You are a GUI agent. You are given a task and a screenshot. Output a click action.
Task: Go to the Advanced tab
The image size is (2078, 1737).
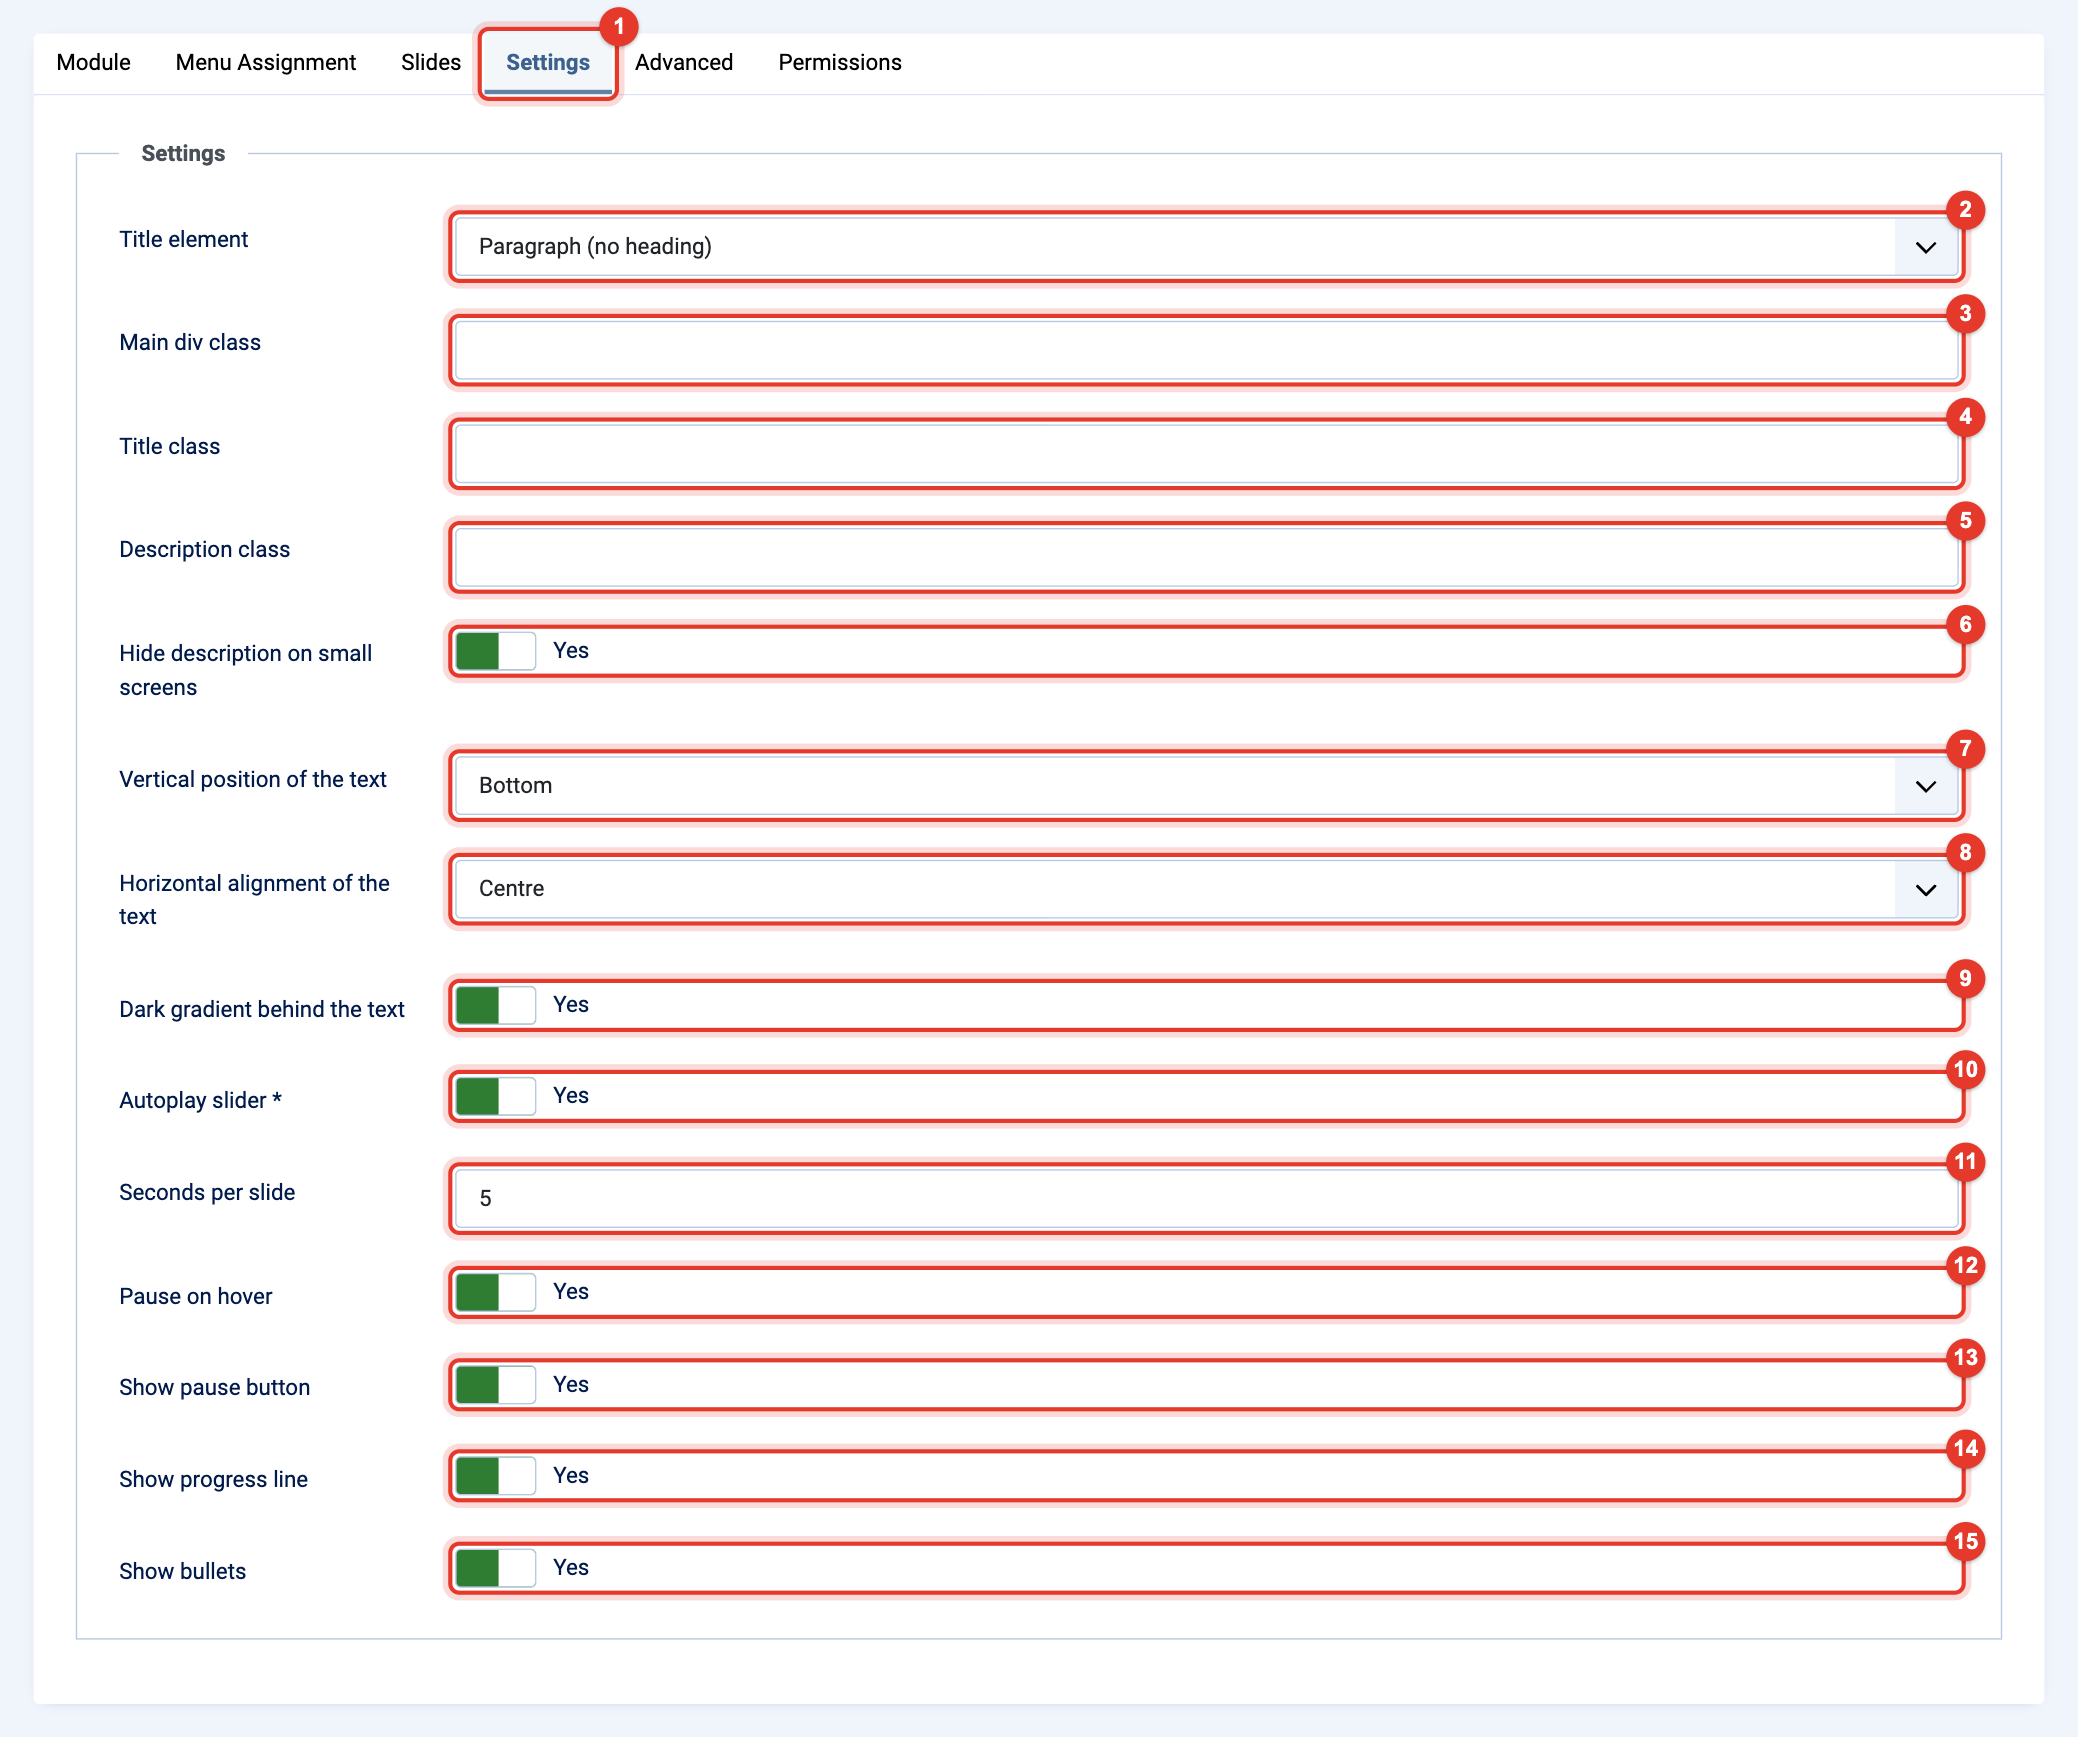(x=684, y=62)
